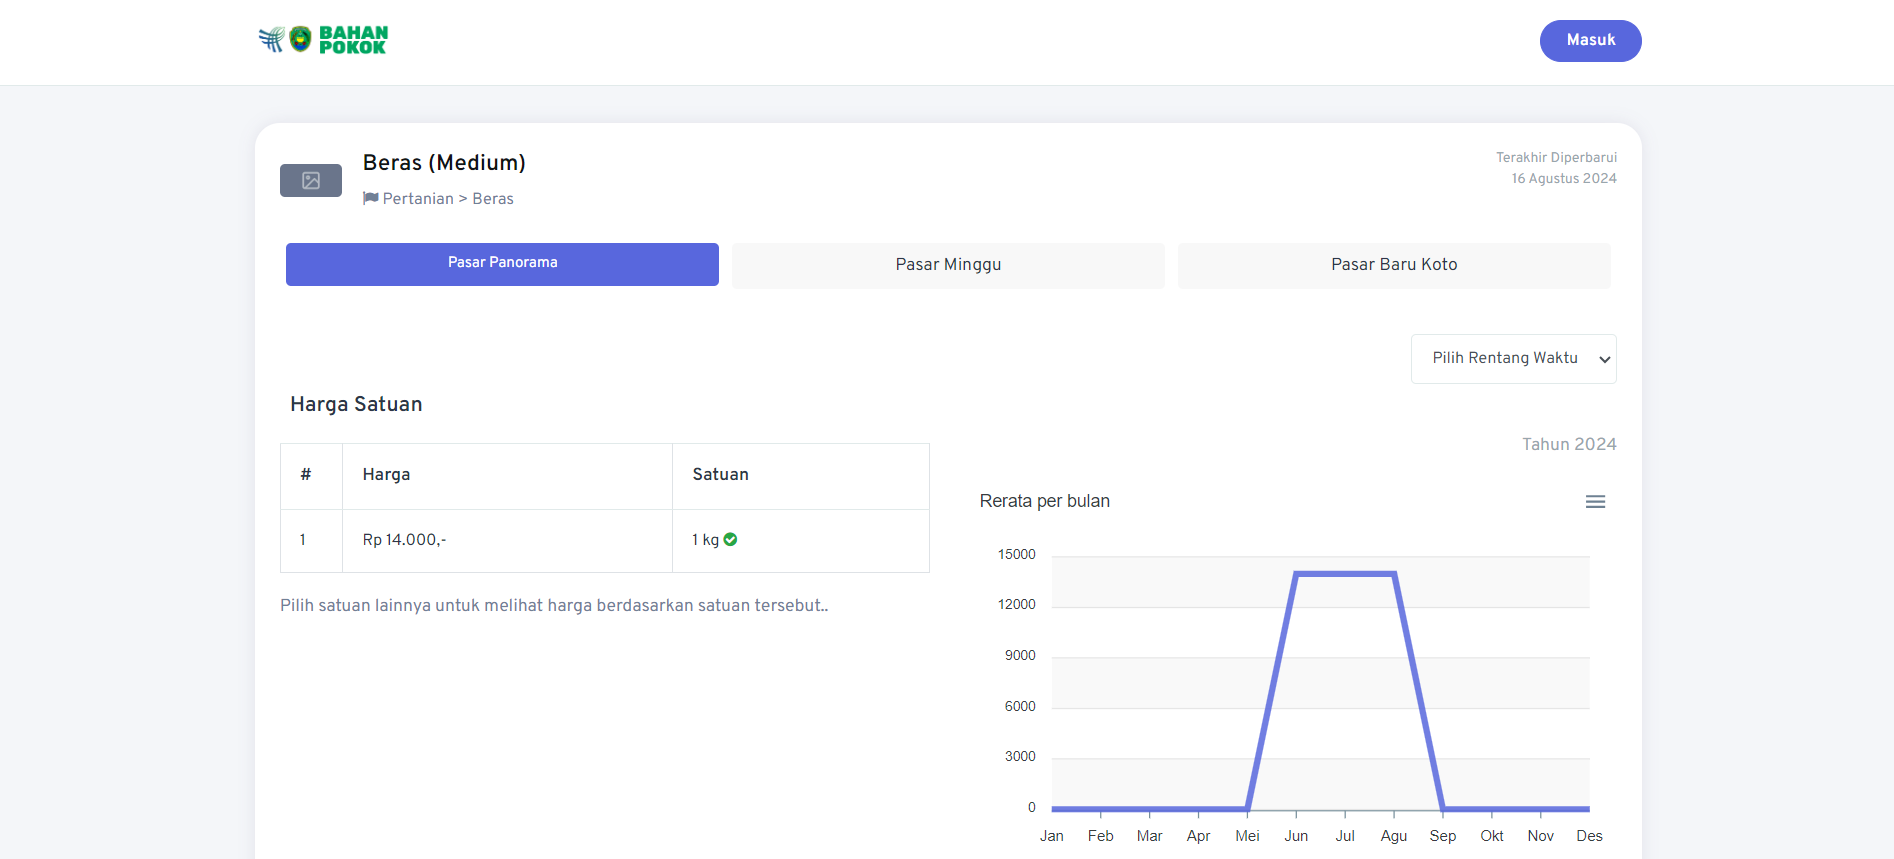The image size is (1894, 859).
Task: Click the Tahun 2024 label
Action: [1569, 444]
